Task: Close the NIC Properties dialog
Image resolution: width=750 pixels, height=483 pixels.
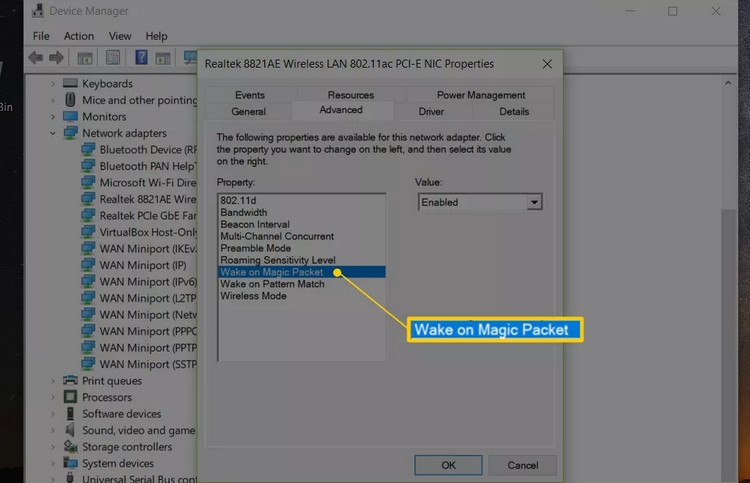Action: click(x=547, y=64)
